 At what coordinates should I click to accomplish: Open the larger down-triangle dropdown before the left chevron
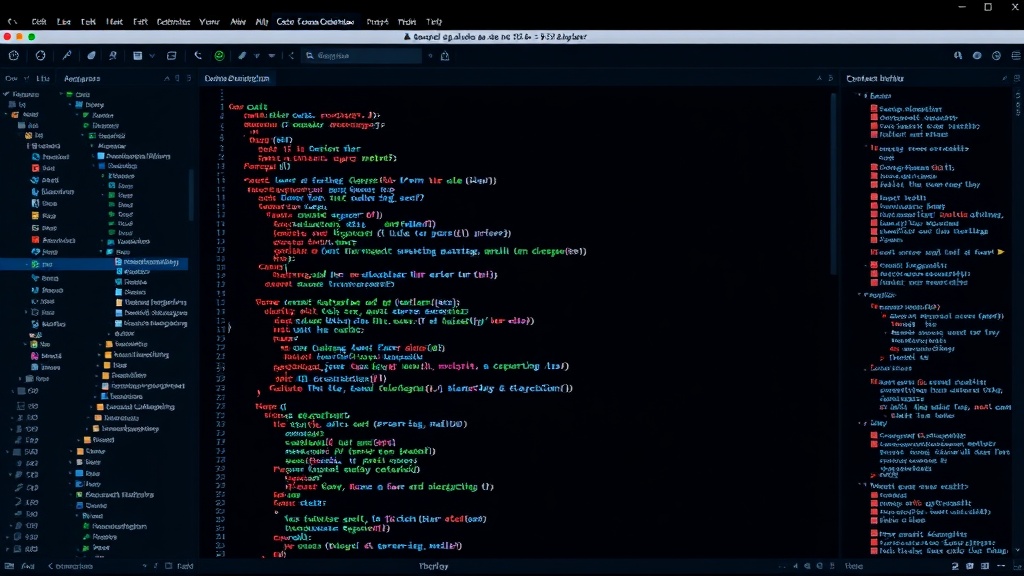272,56
